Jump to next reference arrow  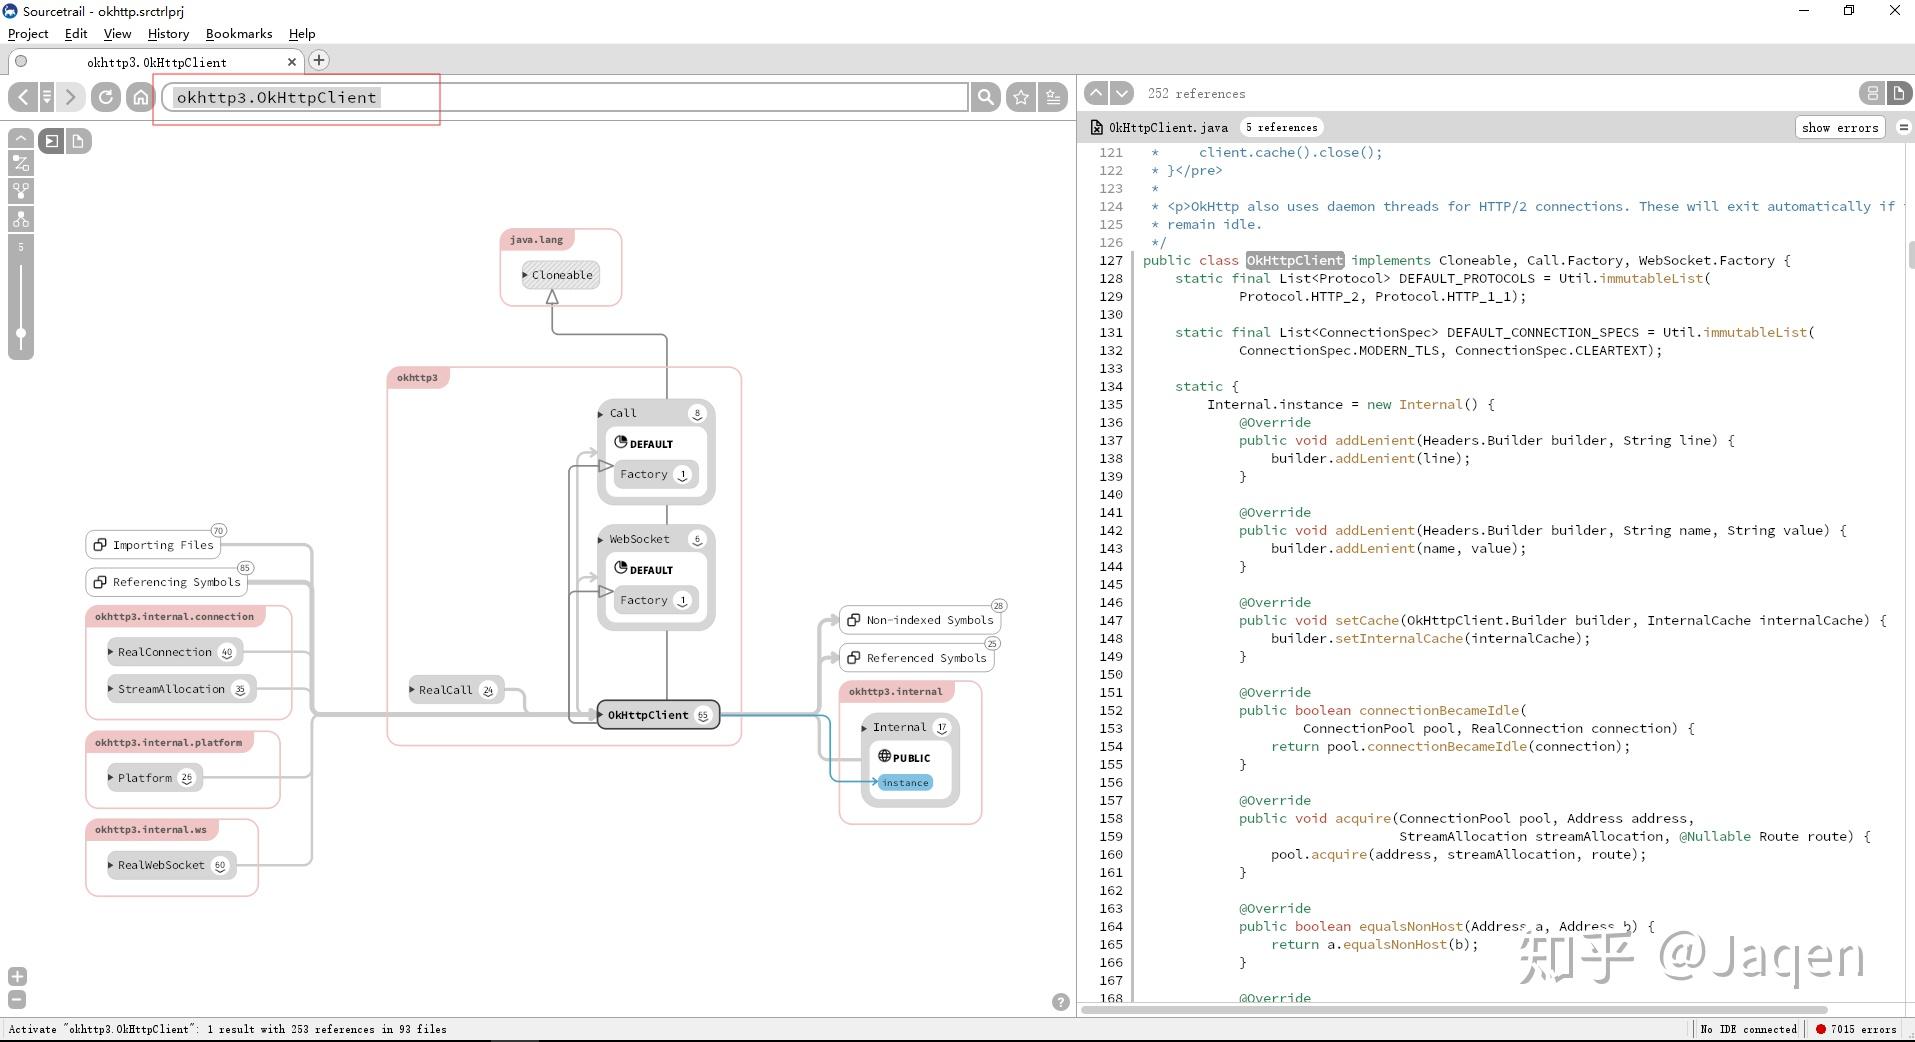pos(1122,93)
